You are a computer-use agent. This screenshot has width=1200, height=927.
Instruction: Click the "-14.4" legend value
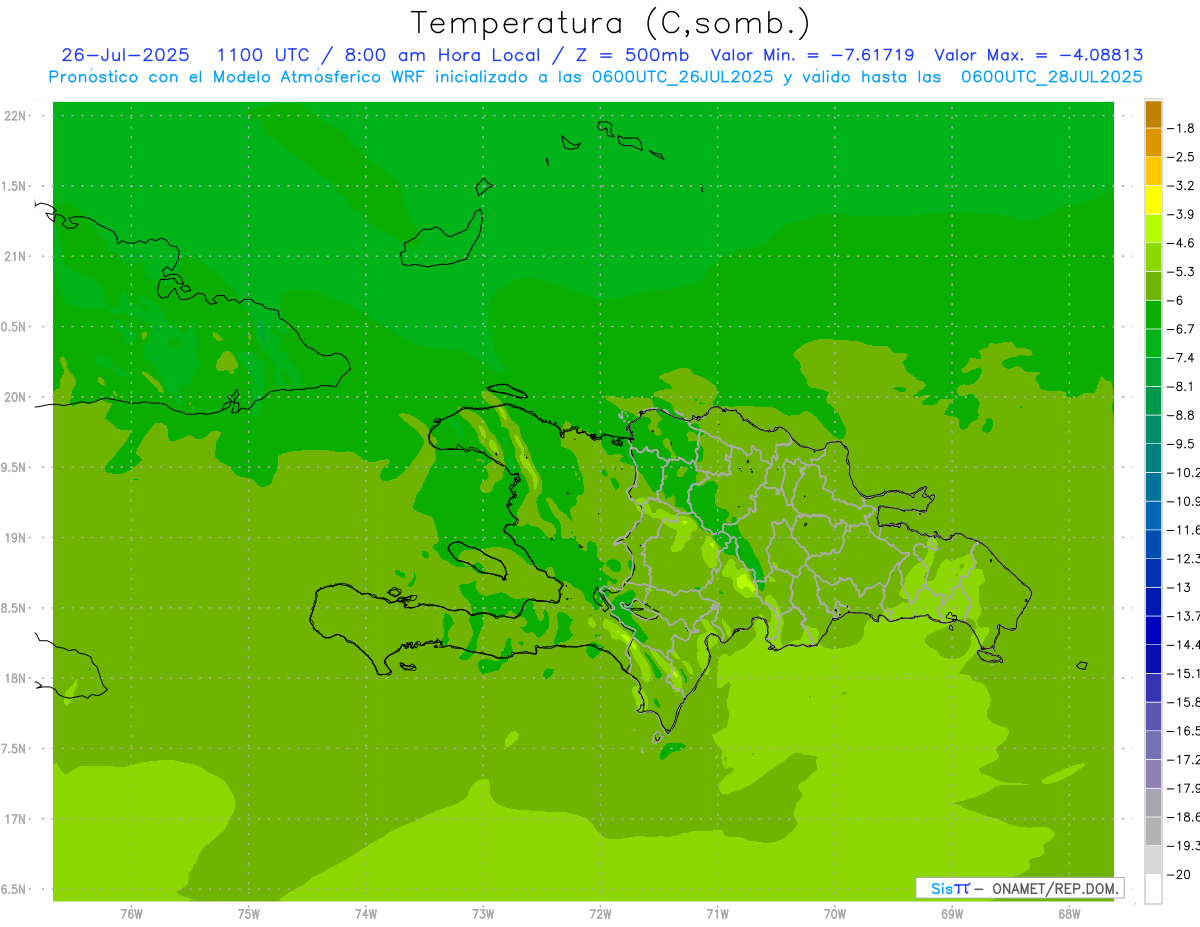(1183, 645)
